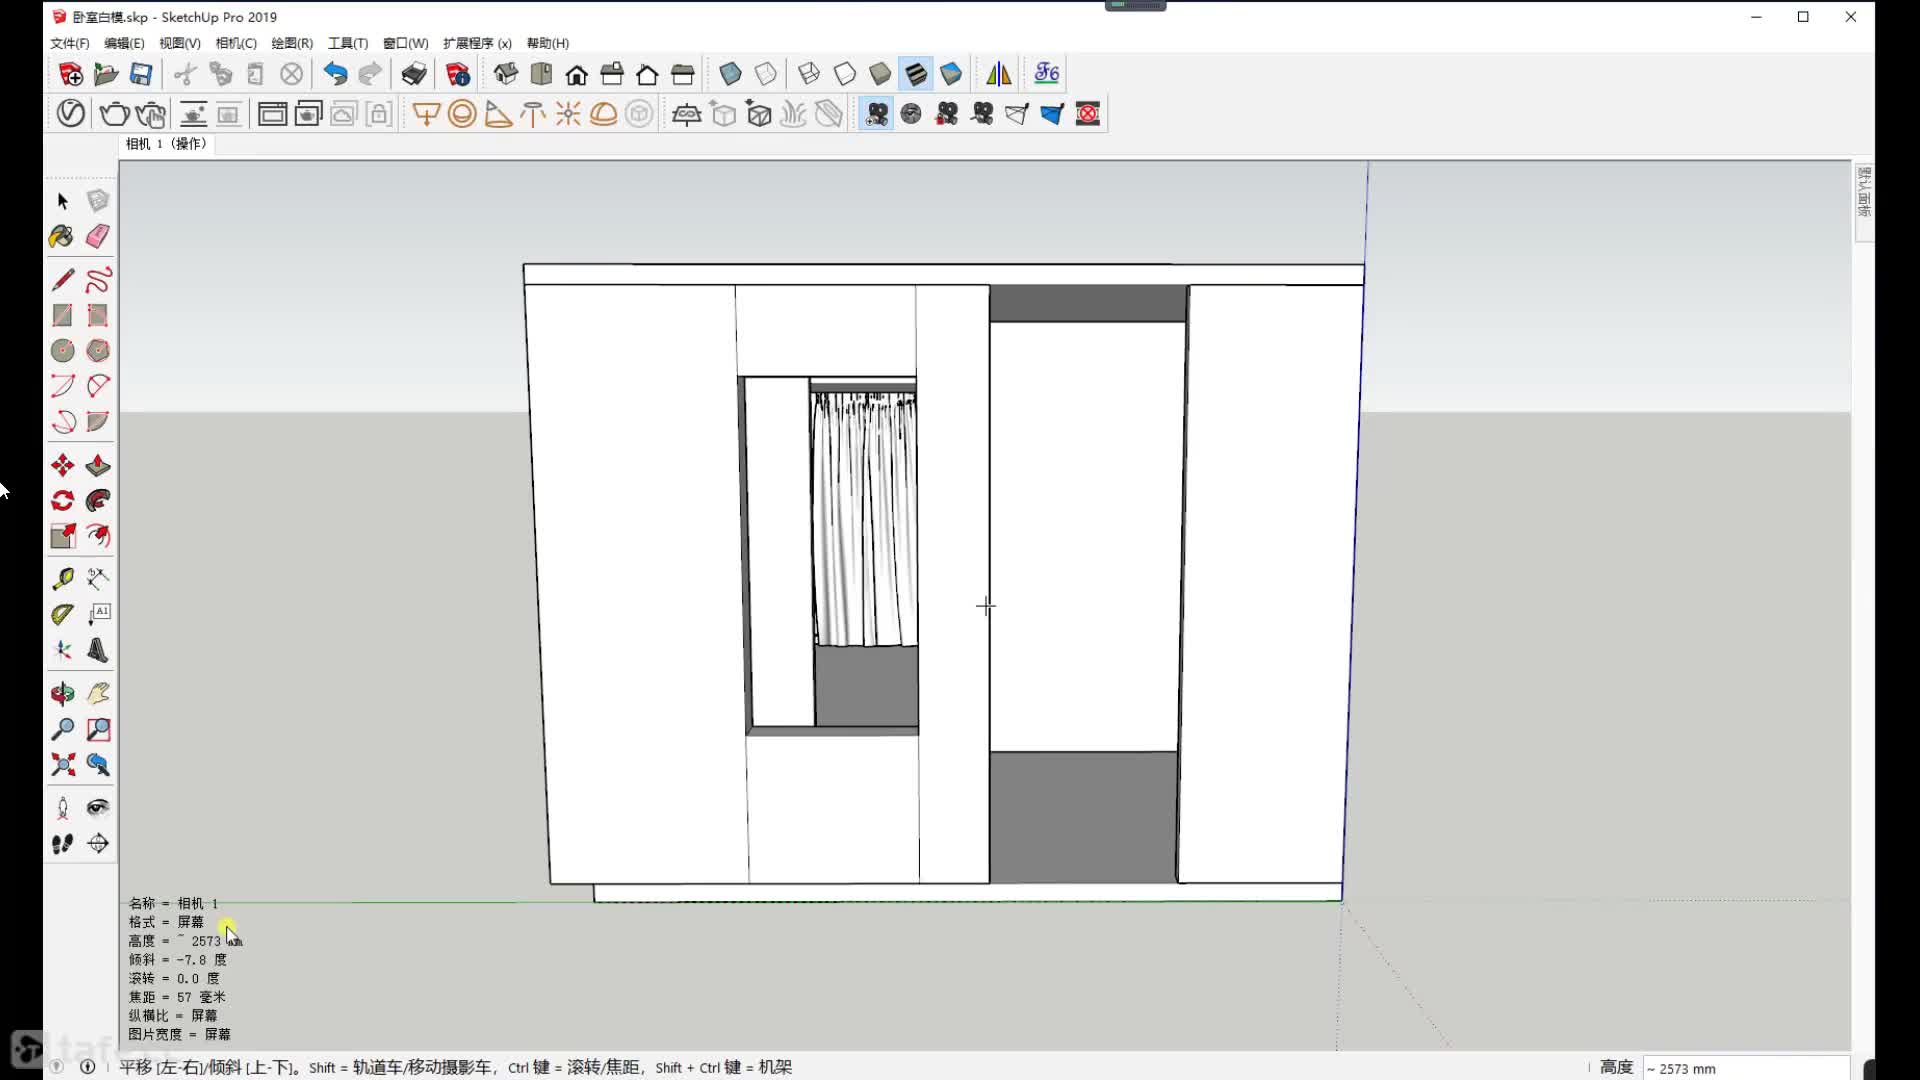This screenshot has height=1080, width=1920.
Task: Toggle X-Ray face style
Action: (x=730, y=74)
